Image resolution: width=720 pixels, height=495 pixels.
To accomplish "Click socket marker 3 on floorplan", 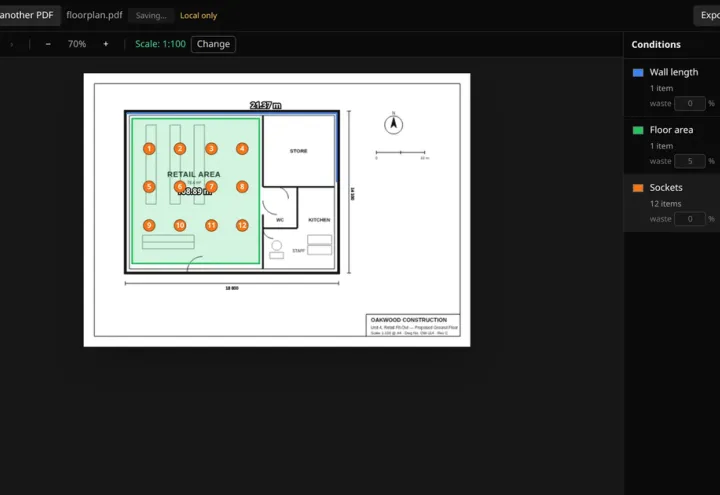I will point(211,148).
